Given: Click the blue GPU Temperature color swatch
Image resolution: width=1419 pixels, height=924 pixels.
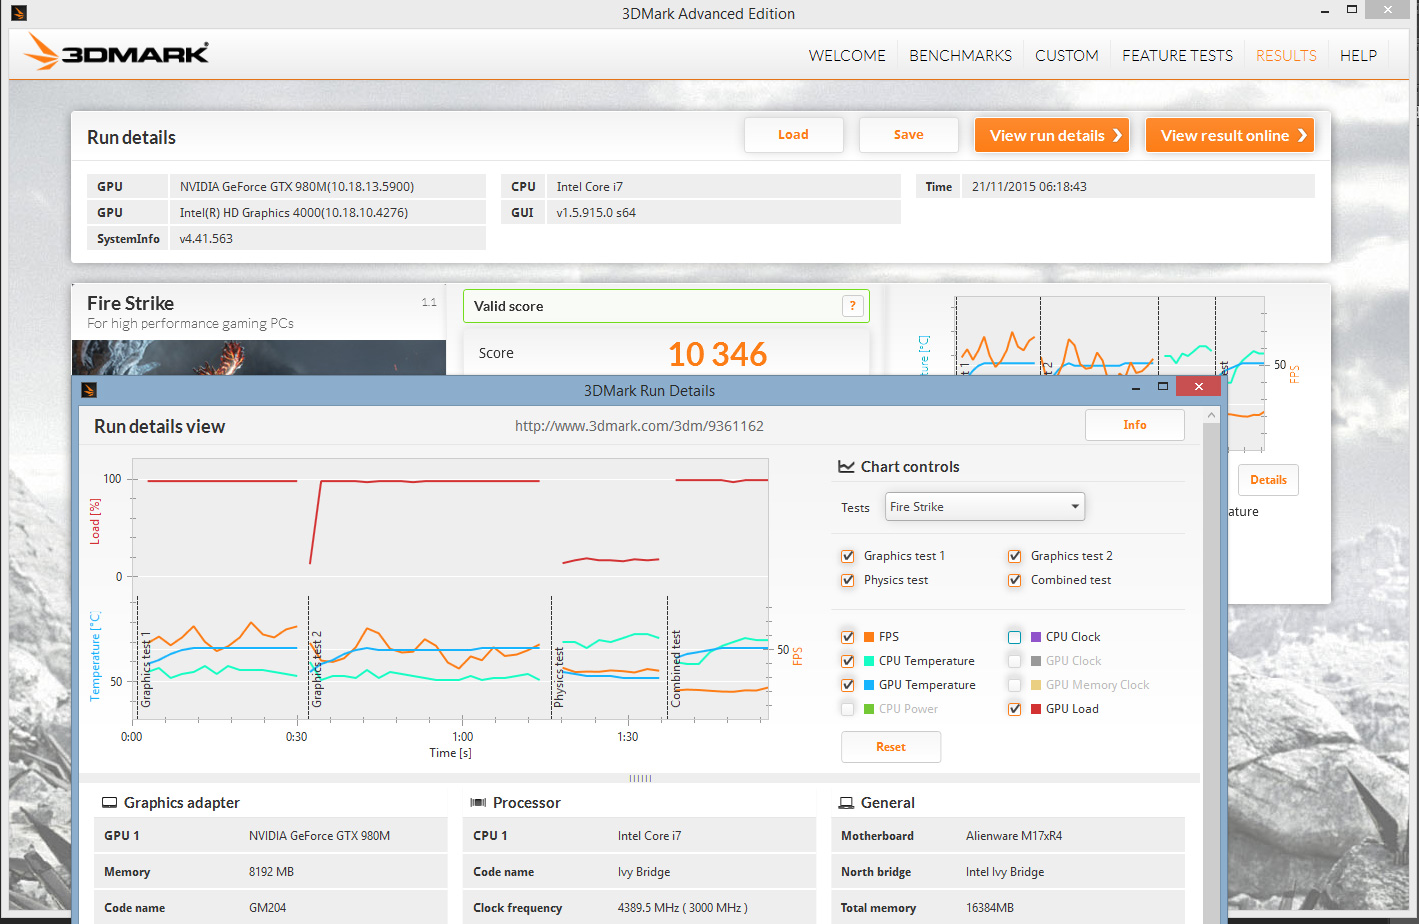Looking at the screenshot, I should coord(869,685).
